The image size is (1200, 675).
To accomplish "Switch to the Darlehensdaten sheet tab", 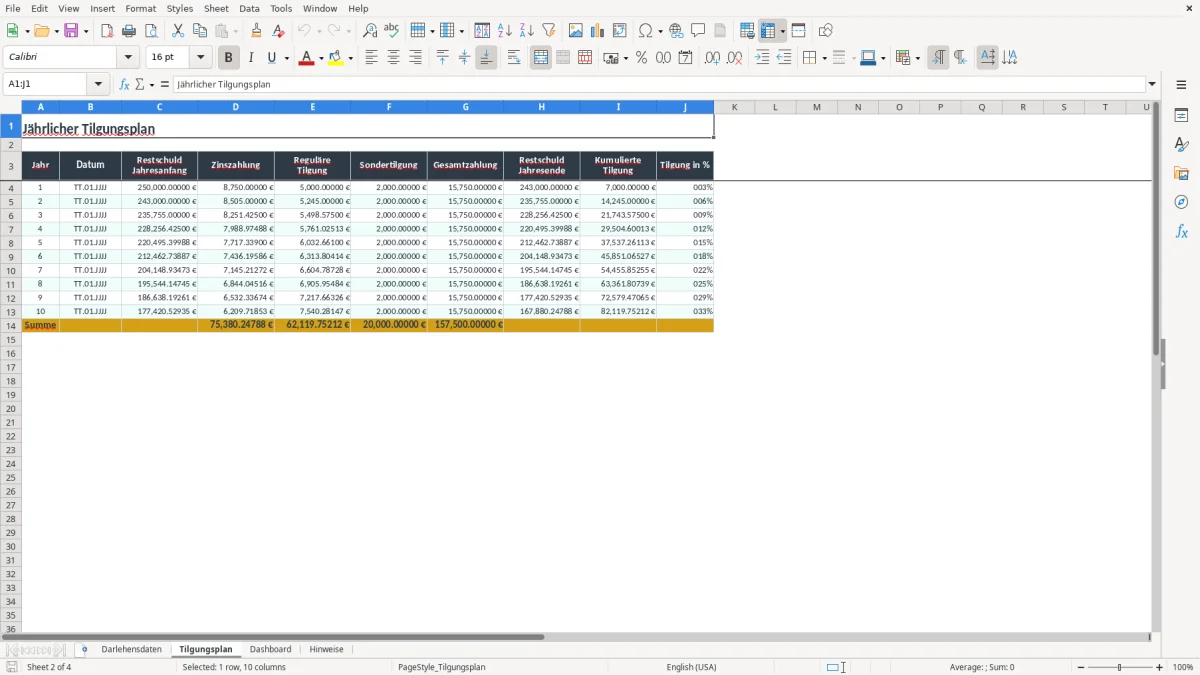I will coord(131,650).
